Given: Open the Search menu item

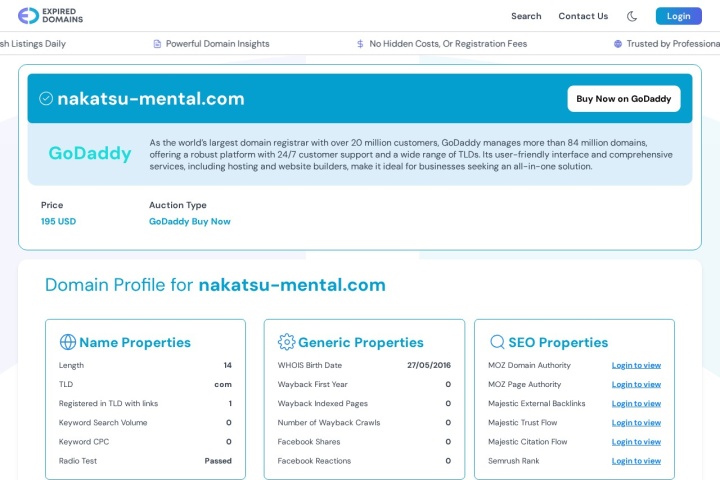Looking at the screenshot, I should coord(526,16).
